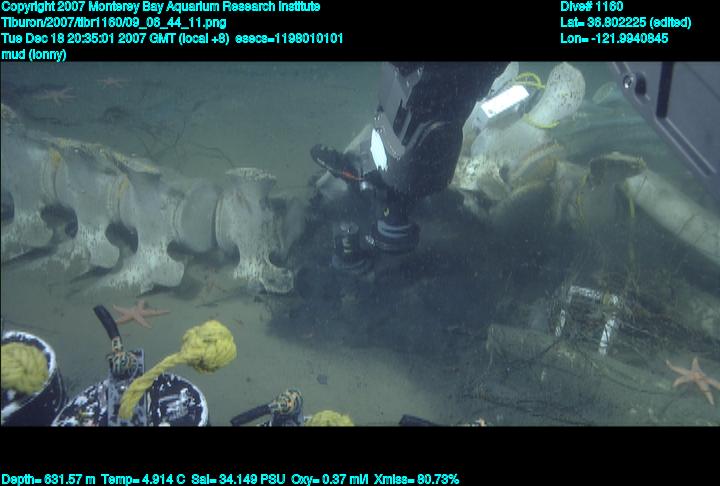720x486 pixels.
Task: Click the Oxy= 0.37 ml/l reading
Action: (x=330, y=479)
